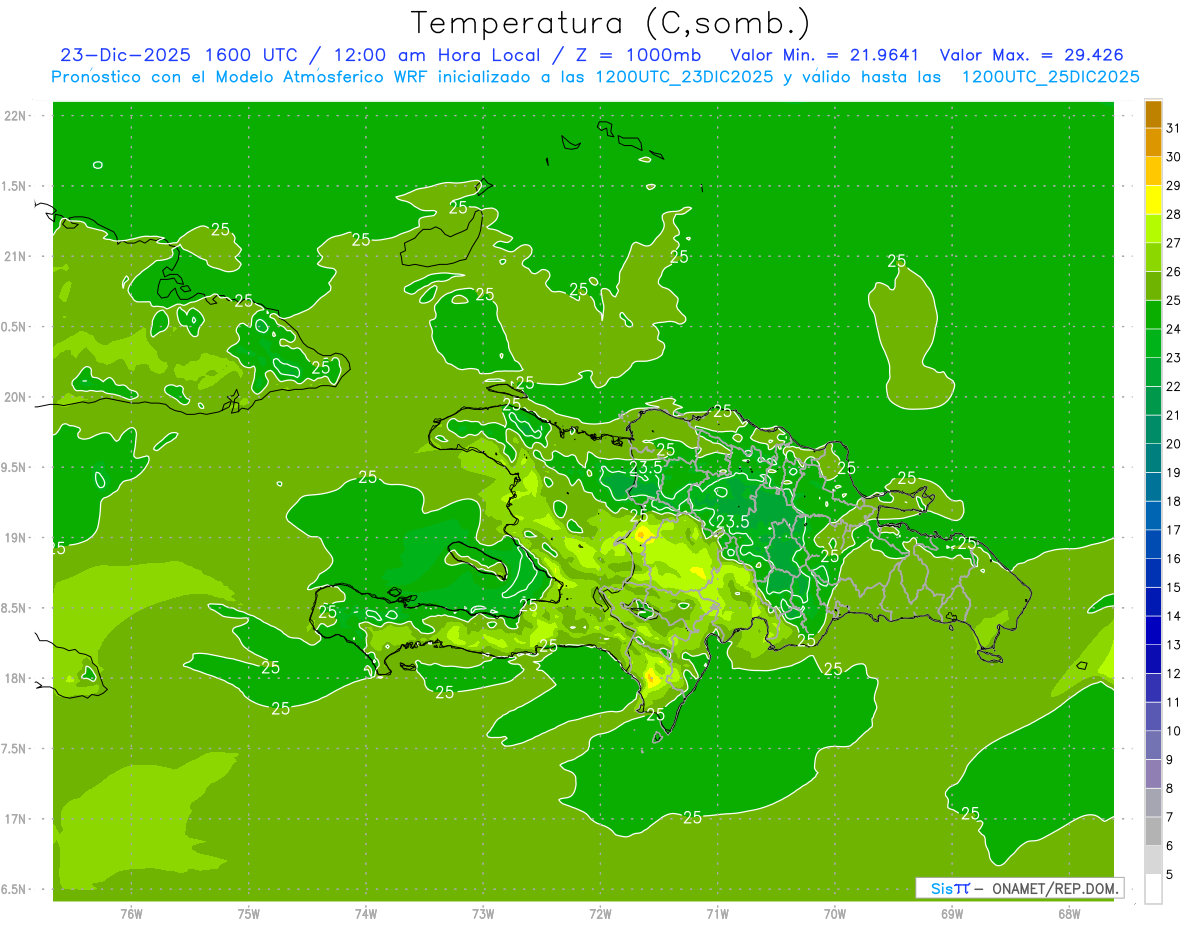Click the valid-until time "1200UTC_25DIC2025"

(1050, 77)
